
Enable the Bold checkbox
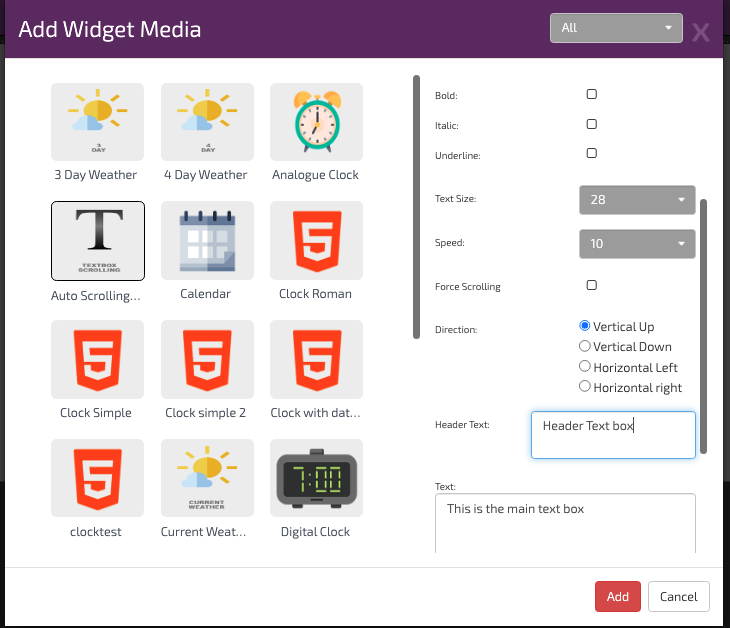click(x=591, y=94)
